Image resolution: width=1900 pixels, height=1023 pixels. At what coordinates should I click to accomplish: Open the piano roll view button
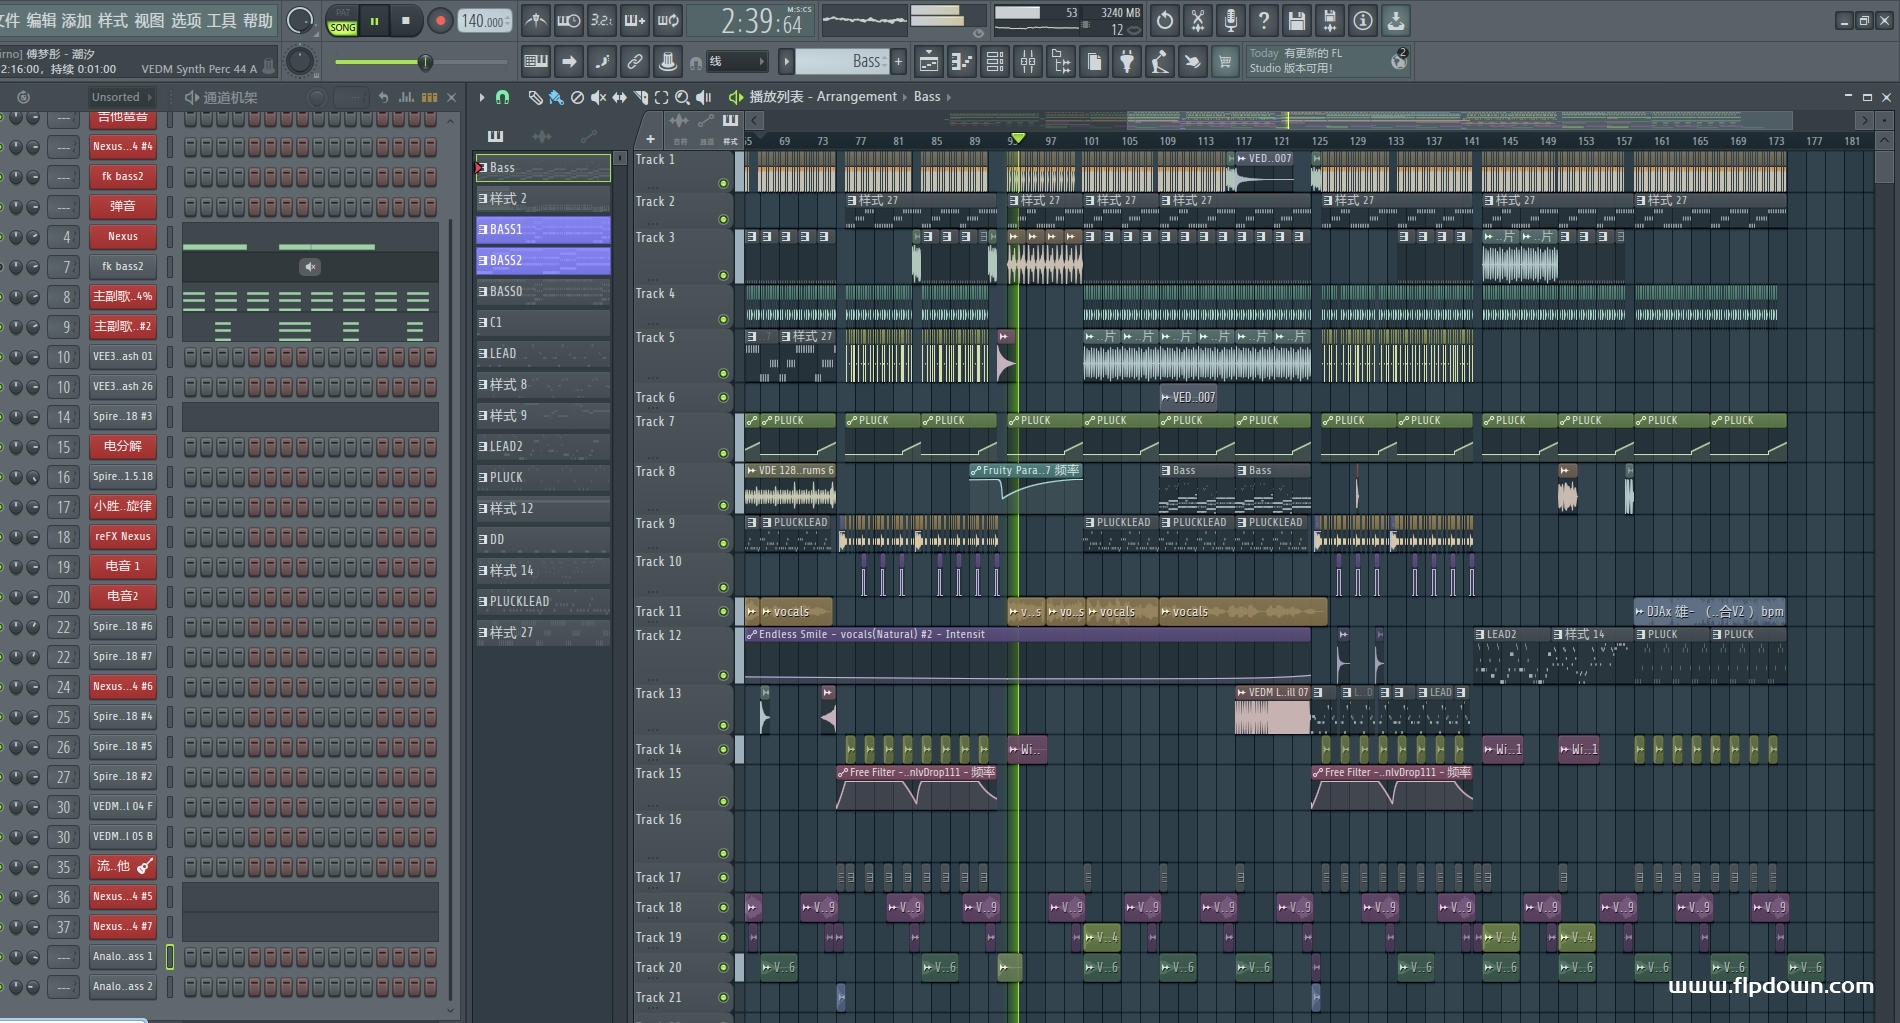[961, 62]
